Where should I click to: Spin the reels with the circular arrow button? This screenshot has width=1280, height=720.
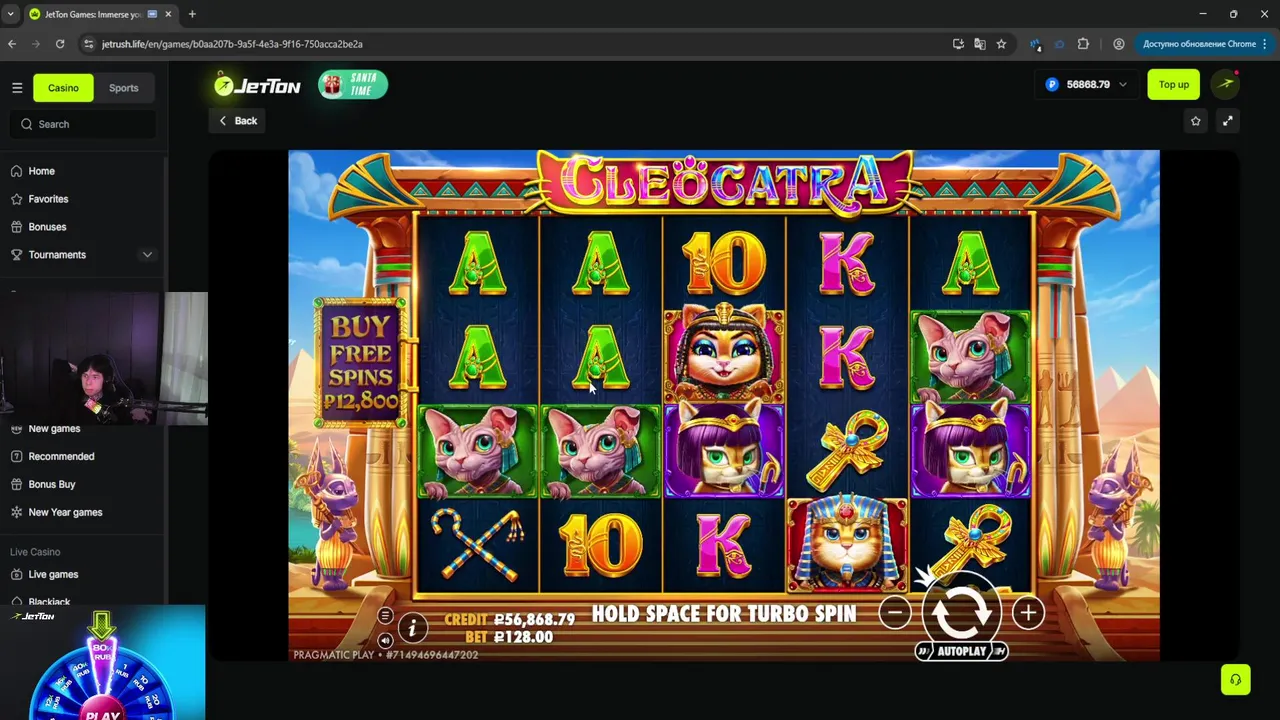click(x=961, y=613)
